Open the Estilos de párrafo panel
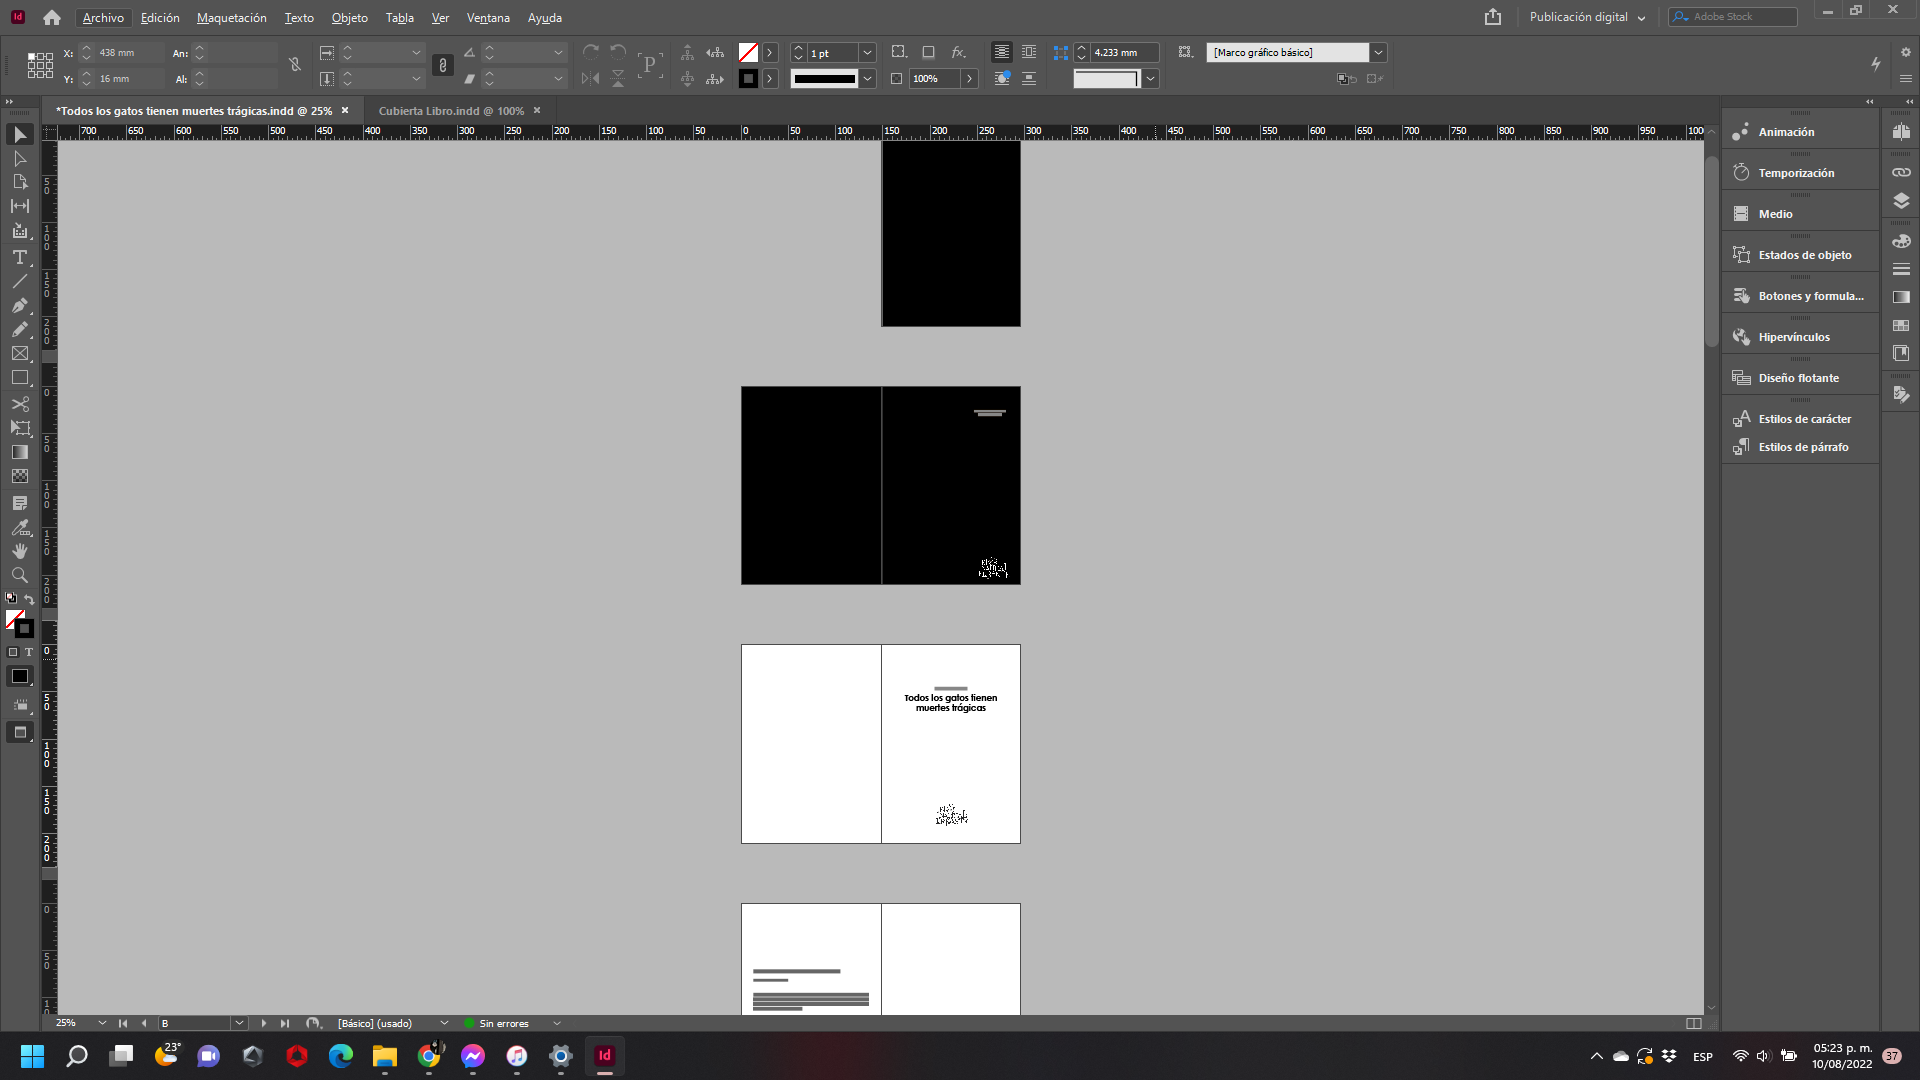Screen dimensions: 1920x1080 [x=1803, y=447]
